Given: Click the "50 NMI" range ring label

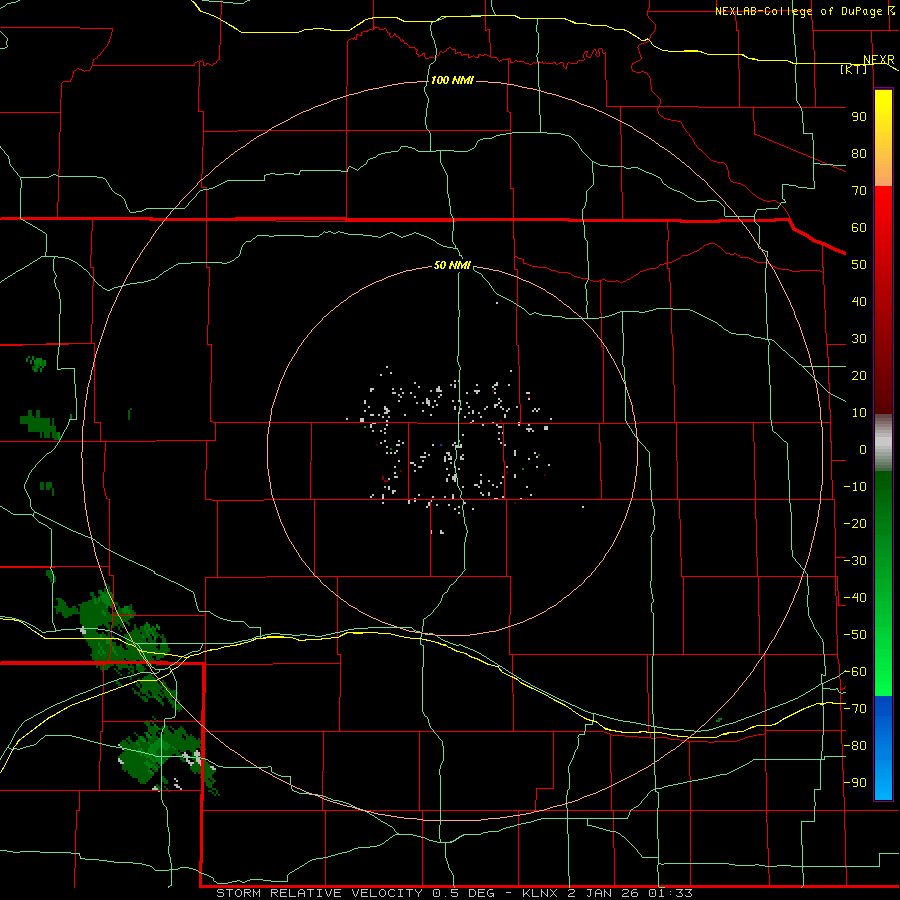Looking at the screenshot, I should pyautogui.click(x=452, y=265).
